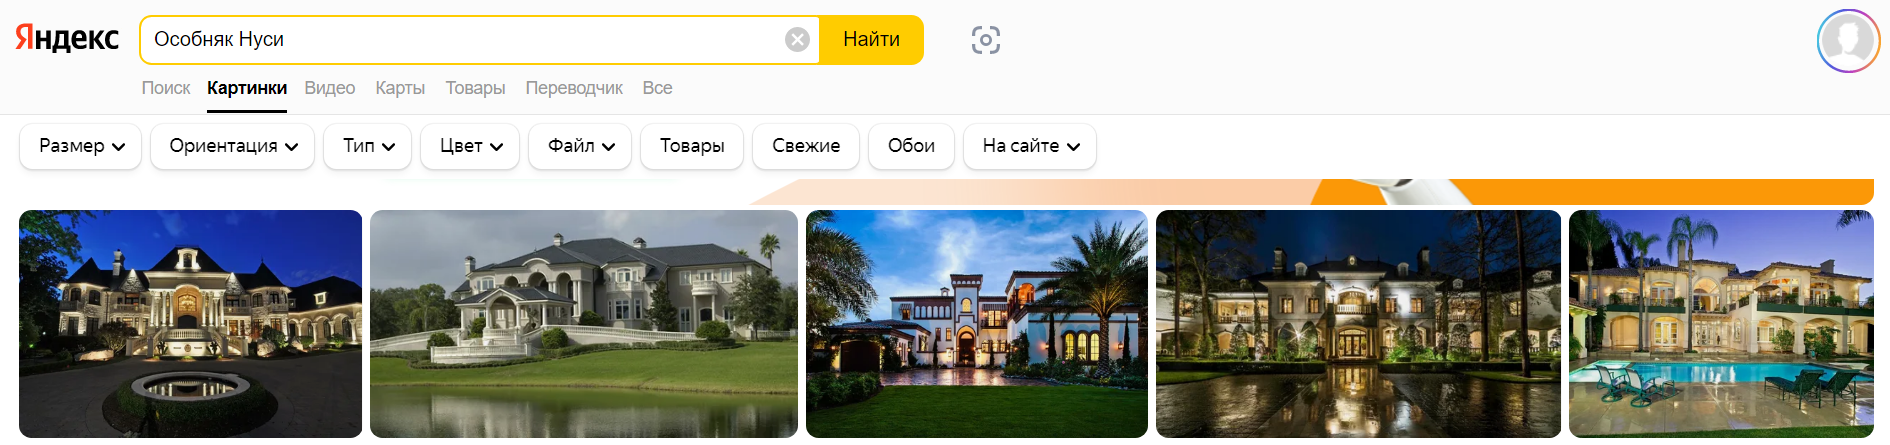Image resolution: width=1890 pixels, height=445 pixels.
Task: Open the night-lit mansion with fountain thumbnail
Action: pos(190,323)
